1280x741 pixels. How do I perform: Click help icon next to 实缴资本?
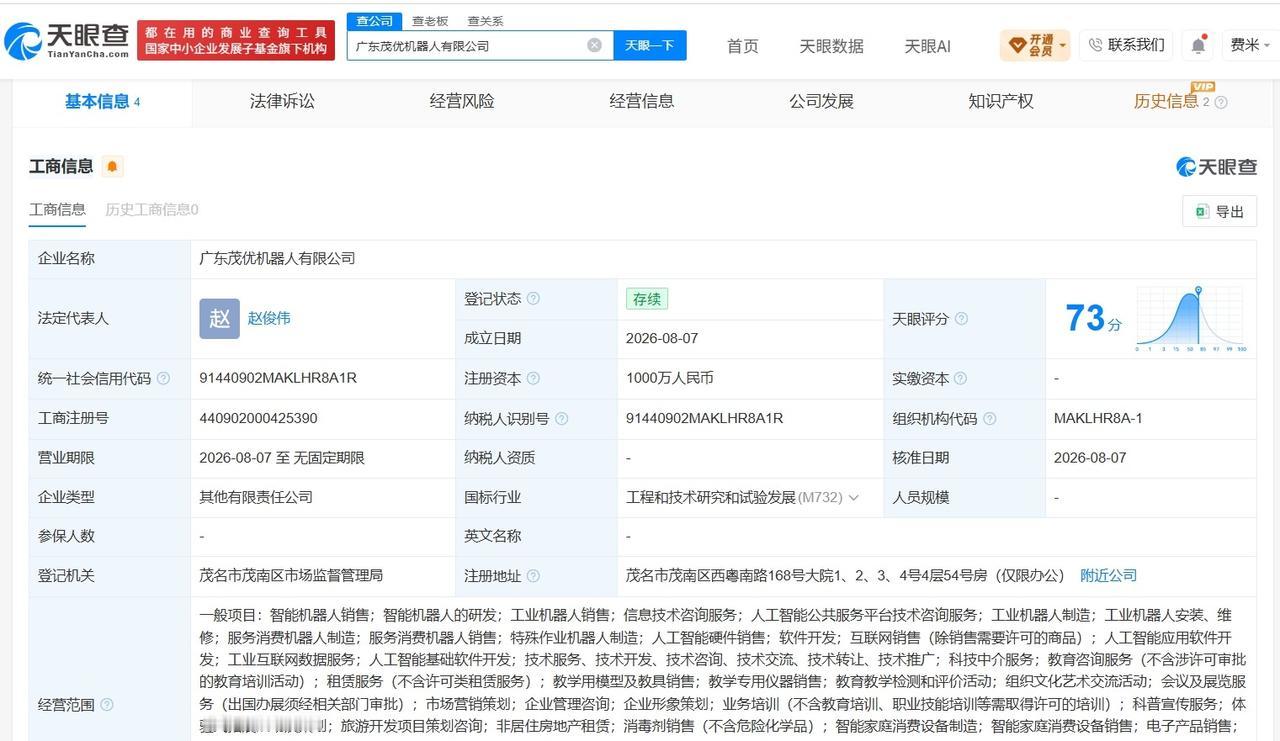[961, 378]
